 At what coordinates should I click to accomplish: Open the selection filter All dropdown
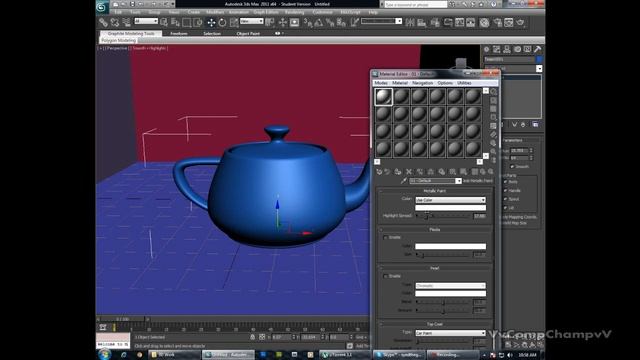tap(146, 21)
